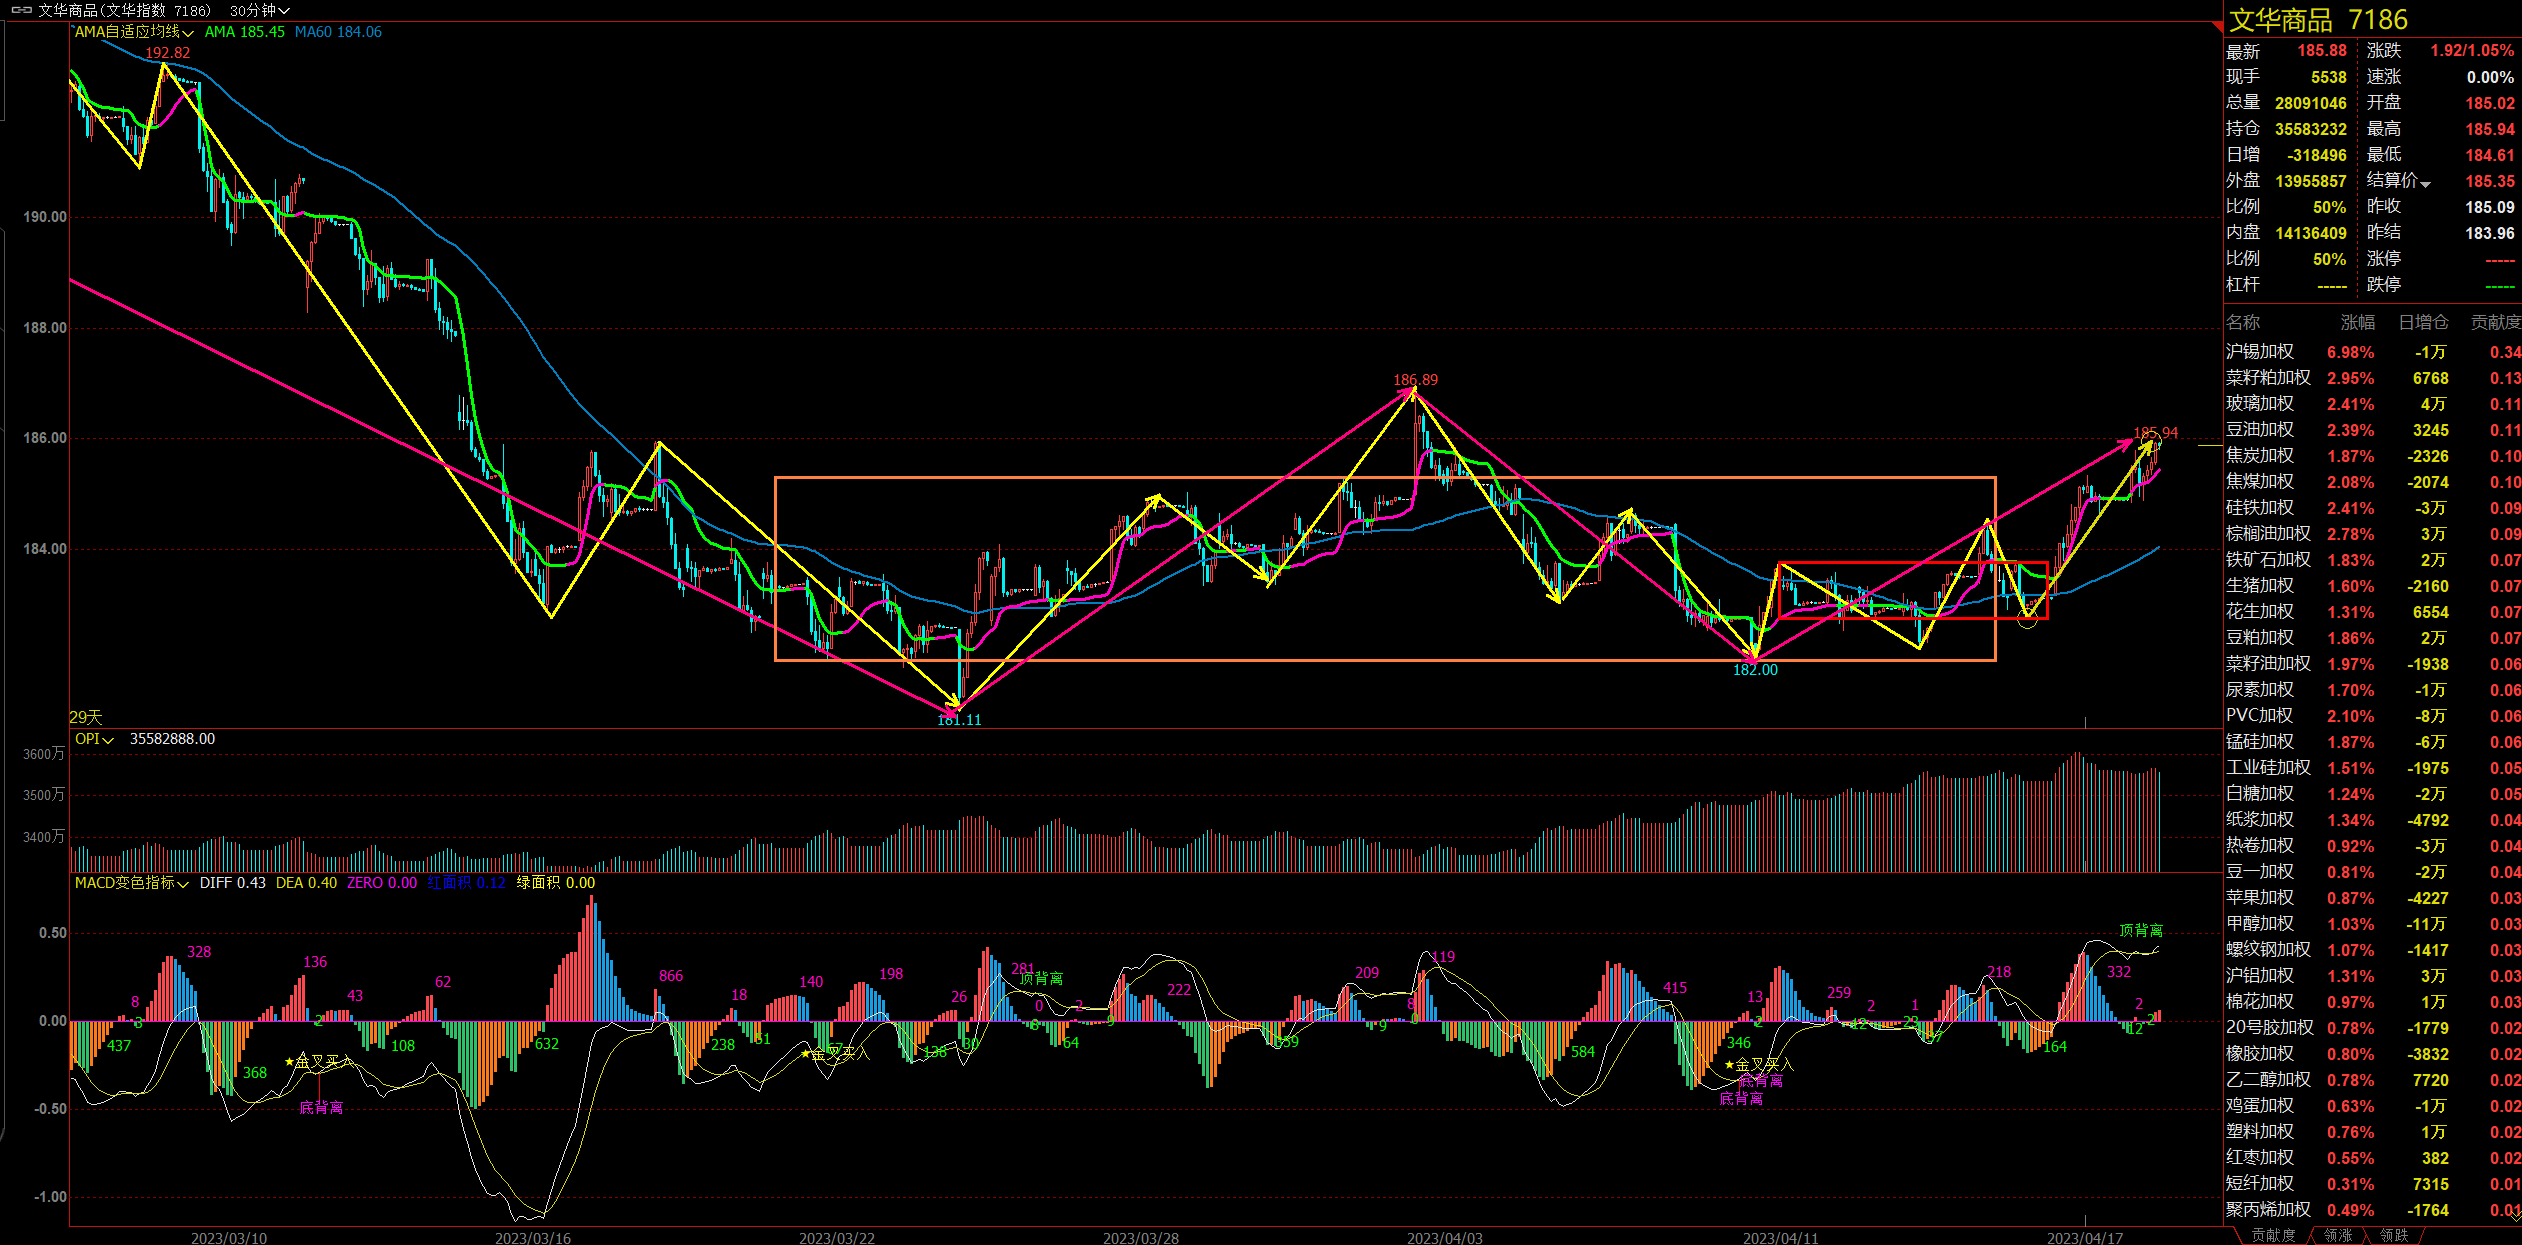The width and height of the screenshot is (2522, 1245).
Task: Click the small circle marker below the red rectangle
Action: (2027, 621)
